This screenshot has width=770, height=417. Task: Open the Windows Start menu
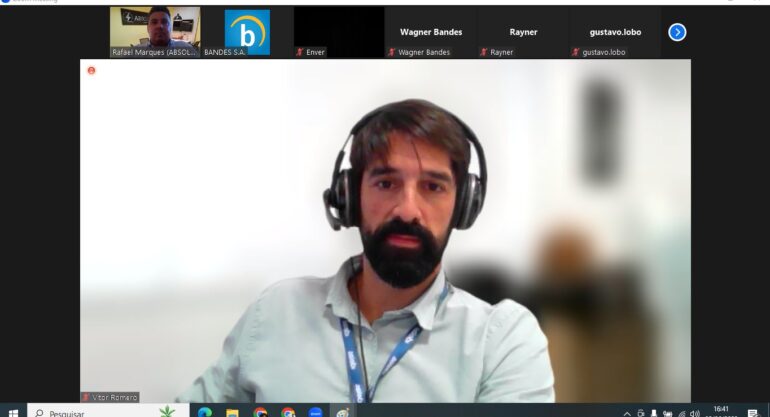(x=12, y=412)
